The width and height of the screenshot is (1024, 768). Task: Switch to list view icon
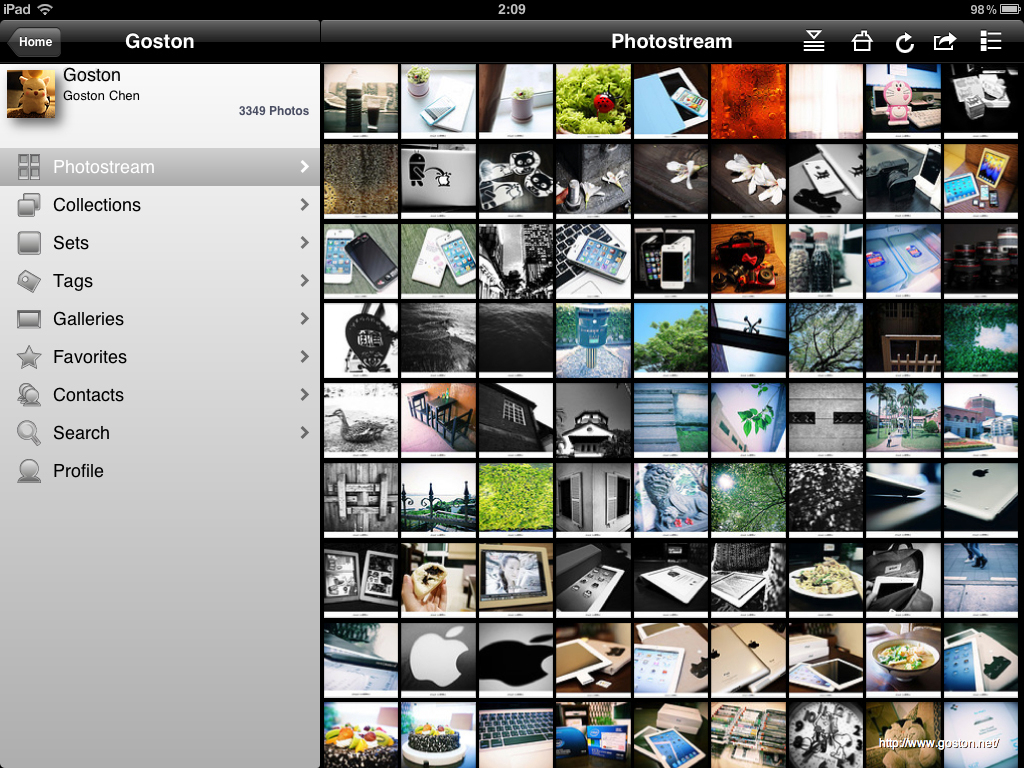click(x=990, y=42)
